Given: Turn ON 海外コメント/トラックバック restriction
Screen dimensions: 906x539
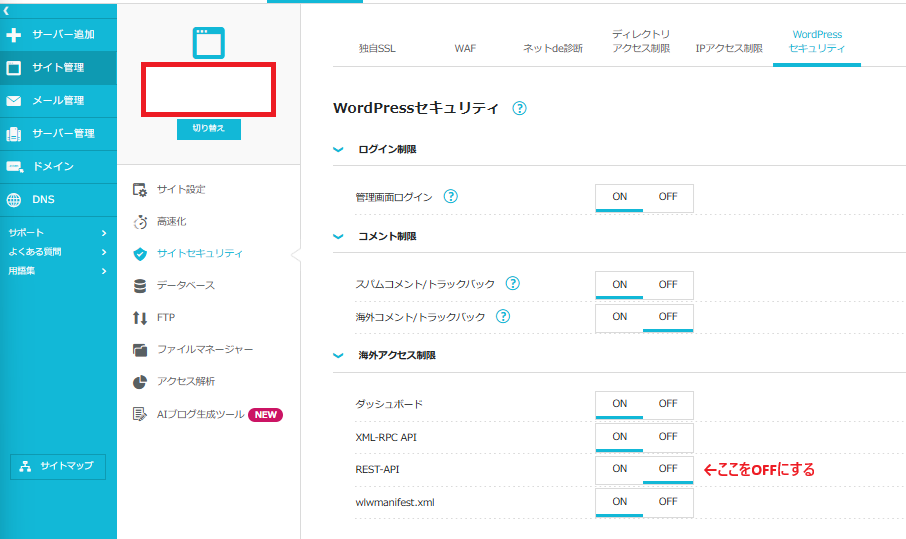Looking at the screenshot, I should click(x=620, y=317).
